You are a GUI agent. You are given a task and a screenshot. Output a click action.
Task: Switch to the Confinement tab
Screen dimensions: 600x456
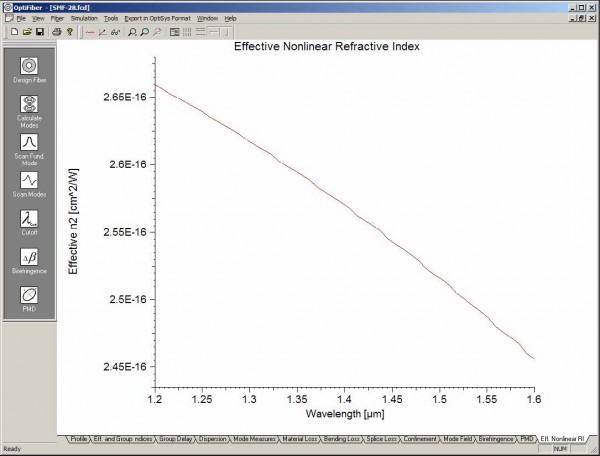[x=420, y=439]
